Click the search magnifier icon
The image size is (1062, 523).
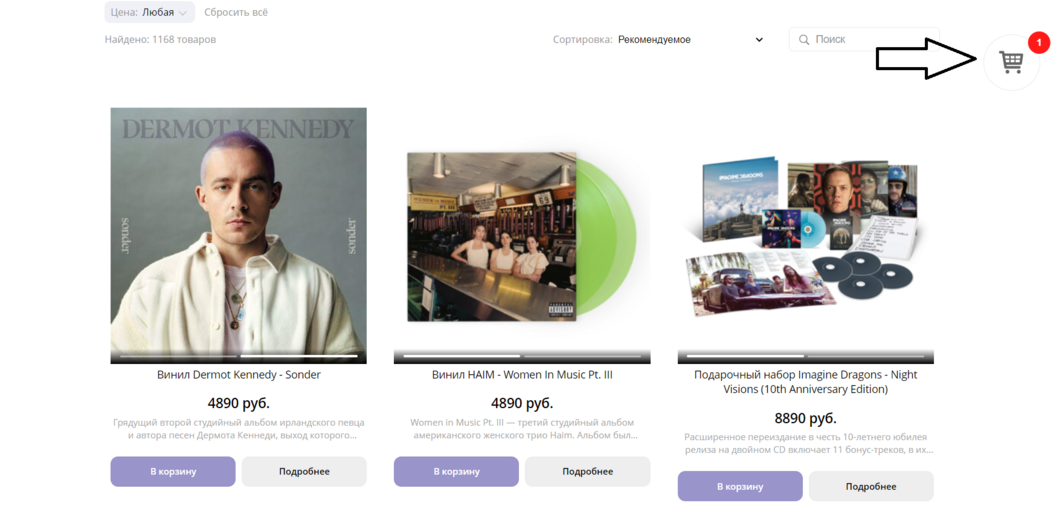804,39
